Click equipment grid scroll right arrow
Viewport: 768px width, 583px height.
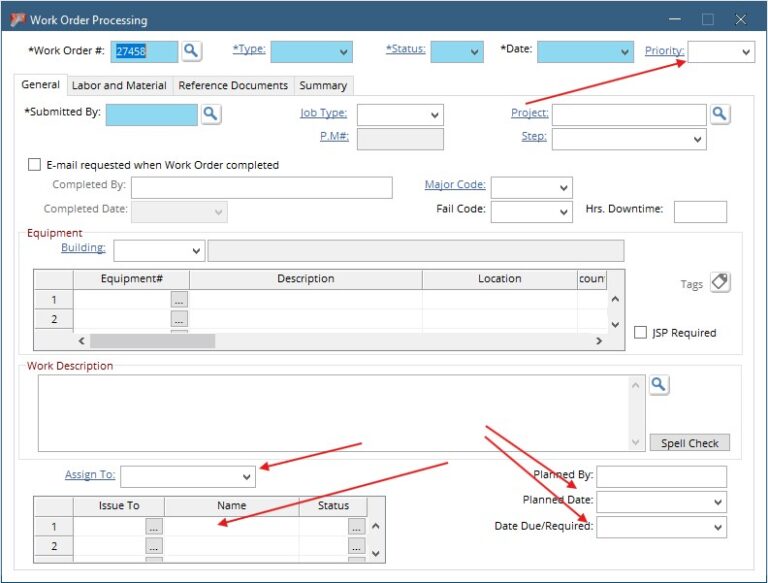[x=599, y=340]
